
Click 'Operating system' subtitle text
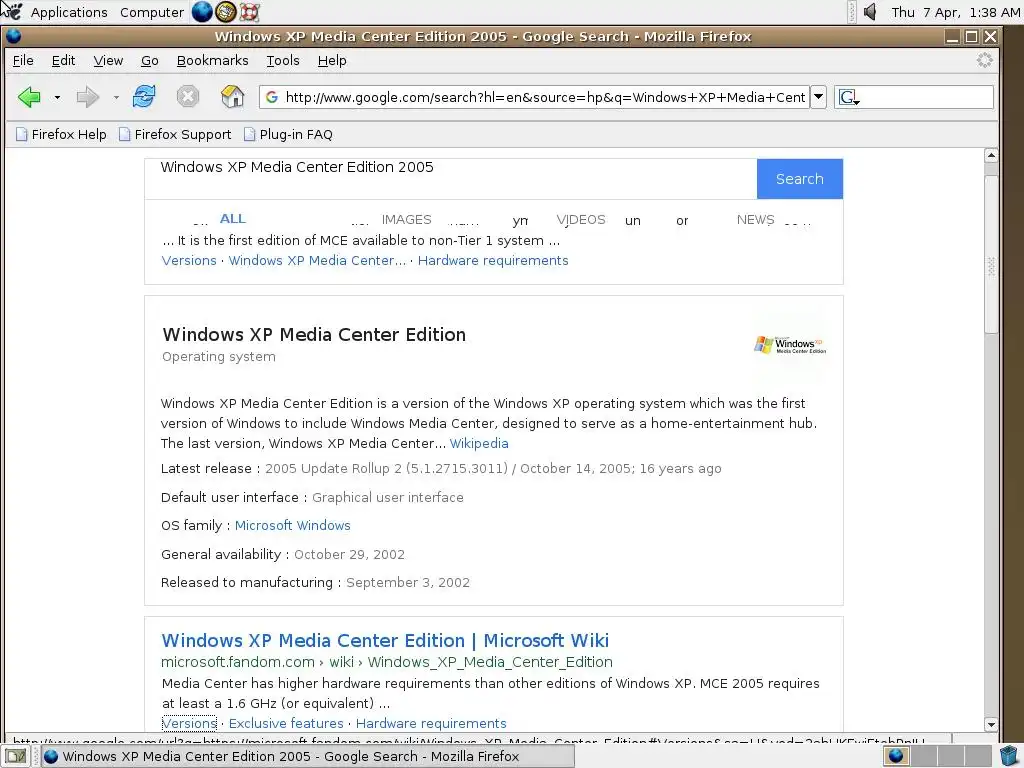pos(219,357)
